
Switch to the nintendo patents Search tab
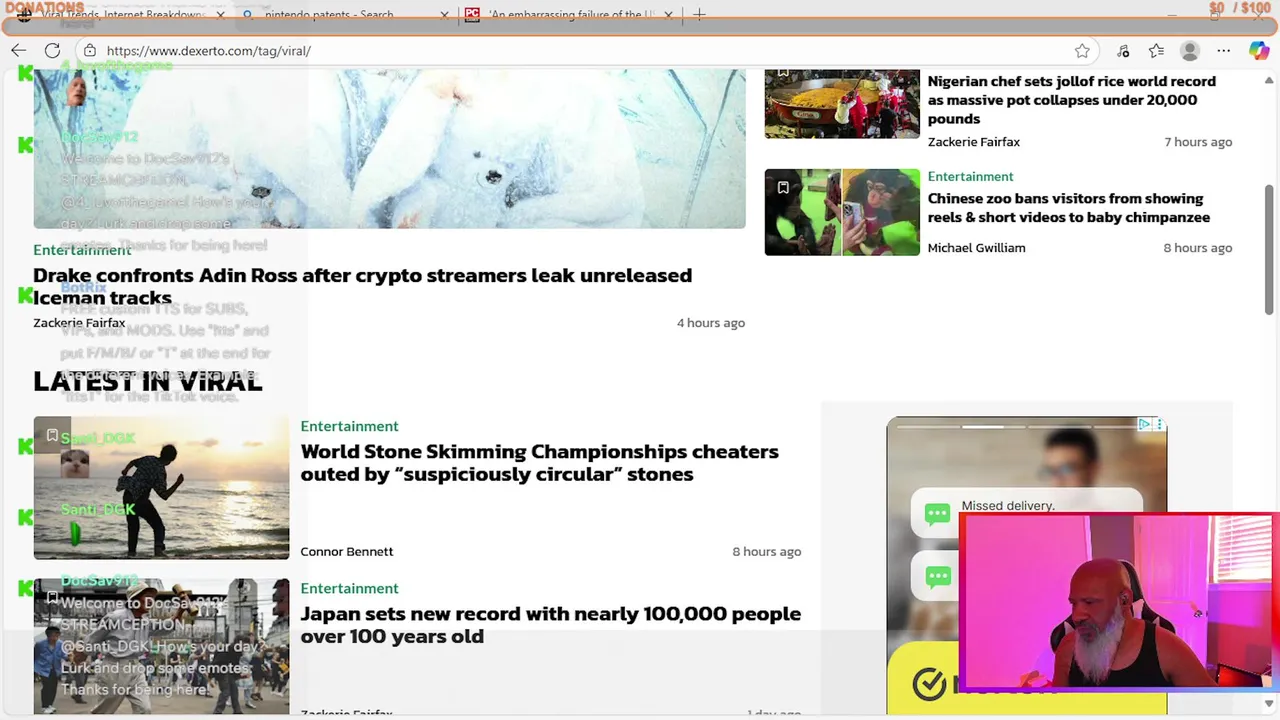345,15
